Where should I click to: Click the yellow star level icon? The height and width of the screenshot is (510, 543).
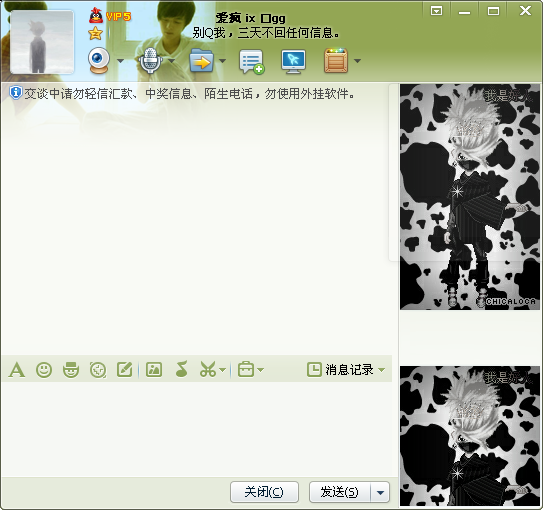(95, 34)
